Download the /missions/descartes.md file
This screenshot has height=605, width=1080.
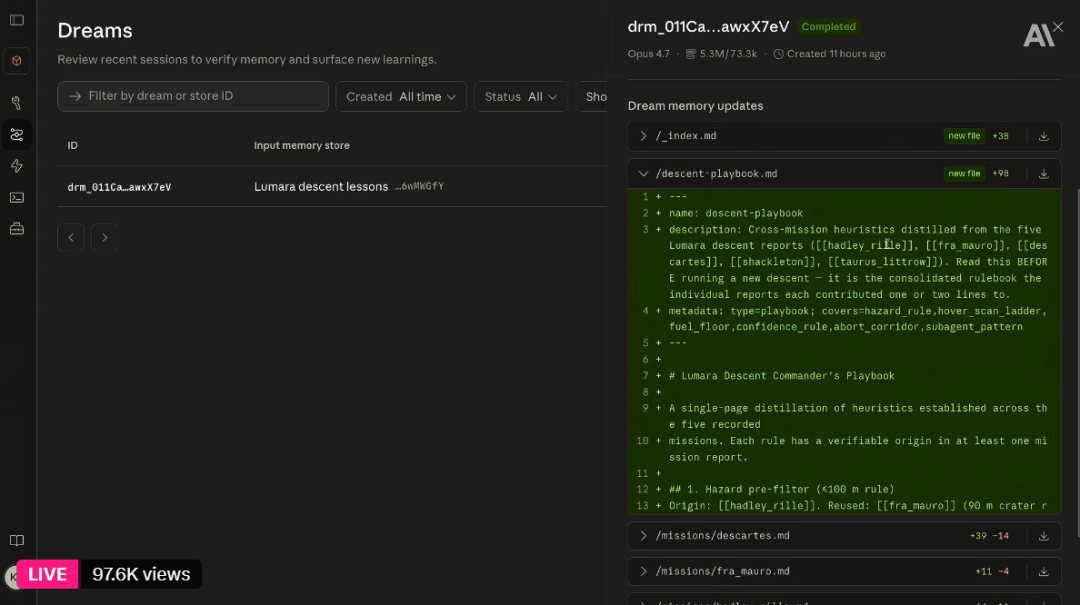(x=1043, y=536)
